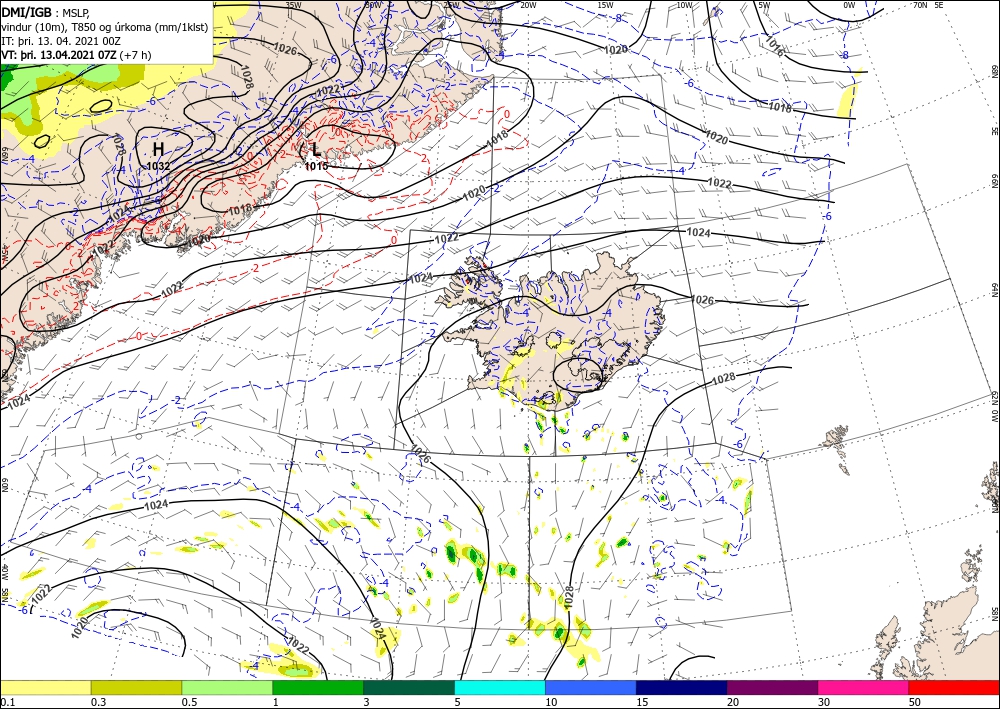The width and height of the screenshot is (1000, 709).
Task: Click the '1032' pressure value under H
Action: tap(158, 166)
